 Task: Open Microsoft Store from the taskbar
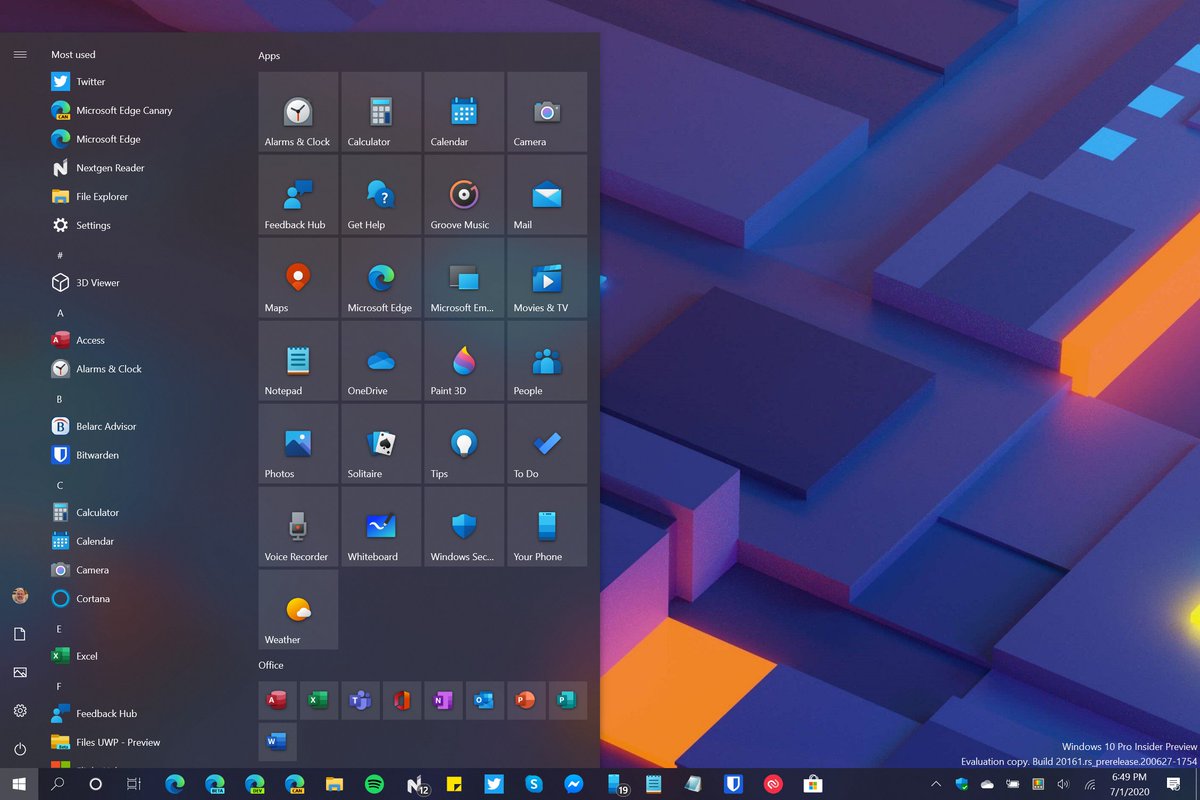tap(813, 784)
